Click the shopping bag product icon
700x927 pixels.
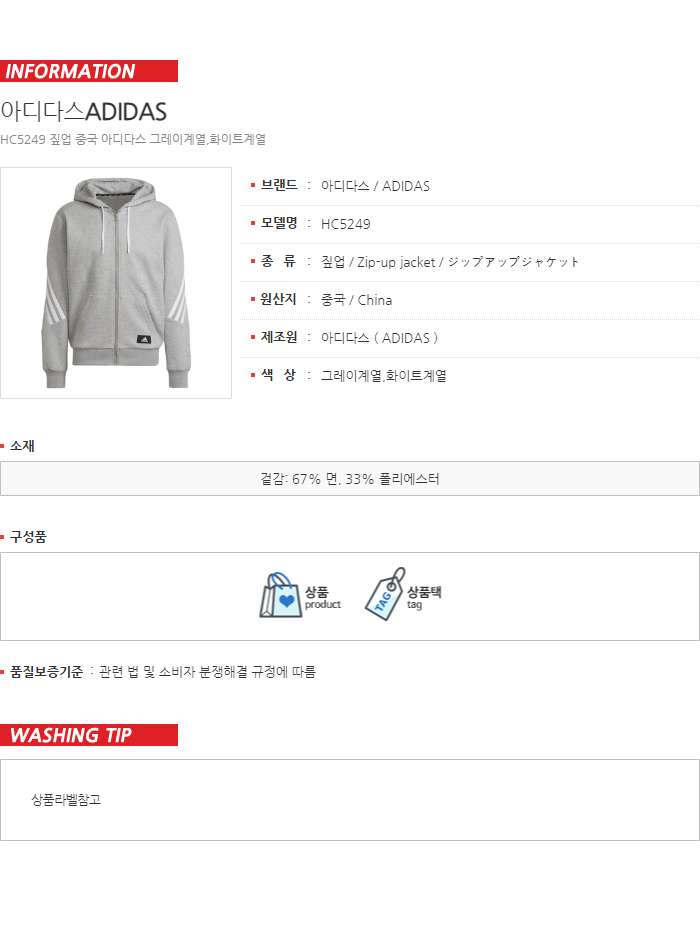[280, 595]
